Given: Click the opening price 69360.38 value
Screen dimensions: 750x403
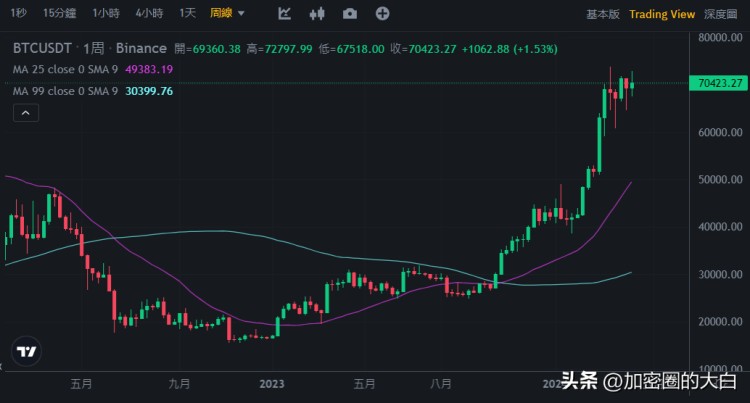Looking at the screenshot, I should point(217,49).
